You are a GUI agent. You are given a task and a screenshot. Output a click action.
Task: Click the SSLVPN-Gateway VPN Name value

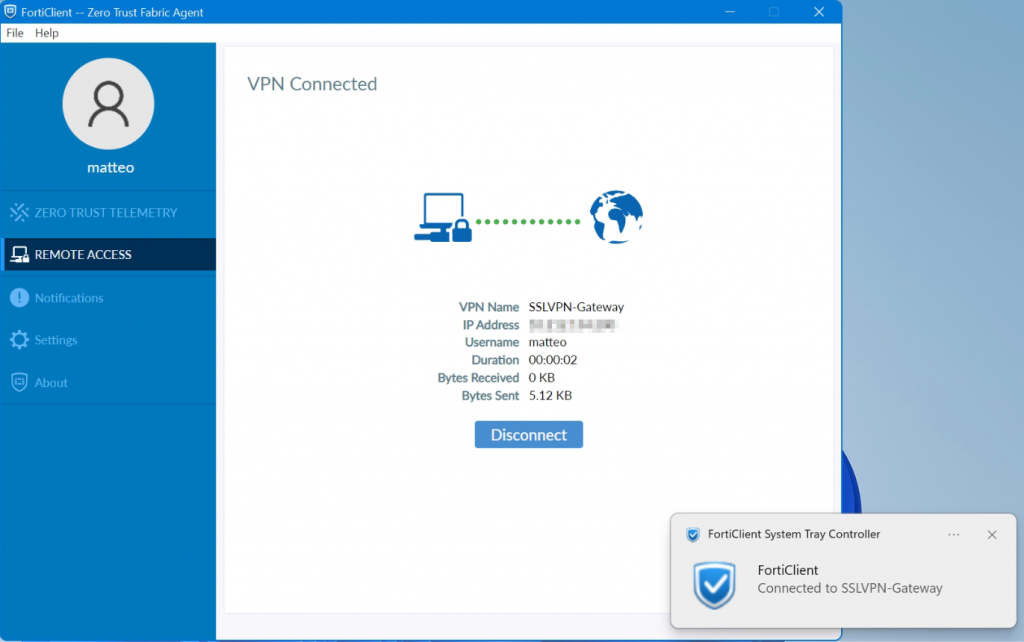click(576, 306)
